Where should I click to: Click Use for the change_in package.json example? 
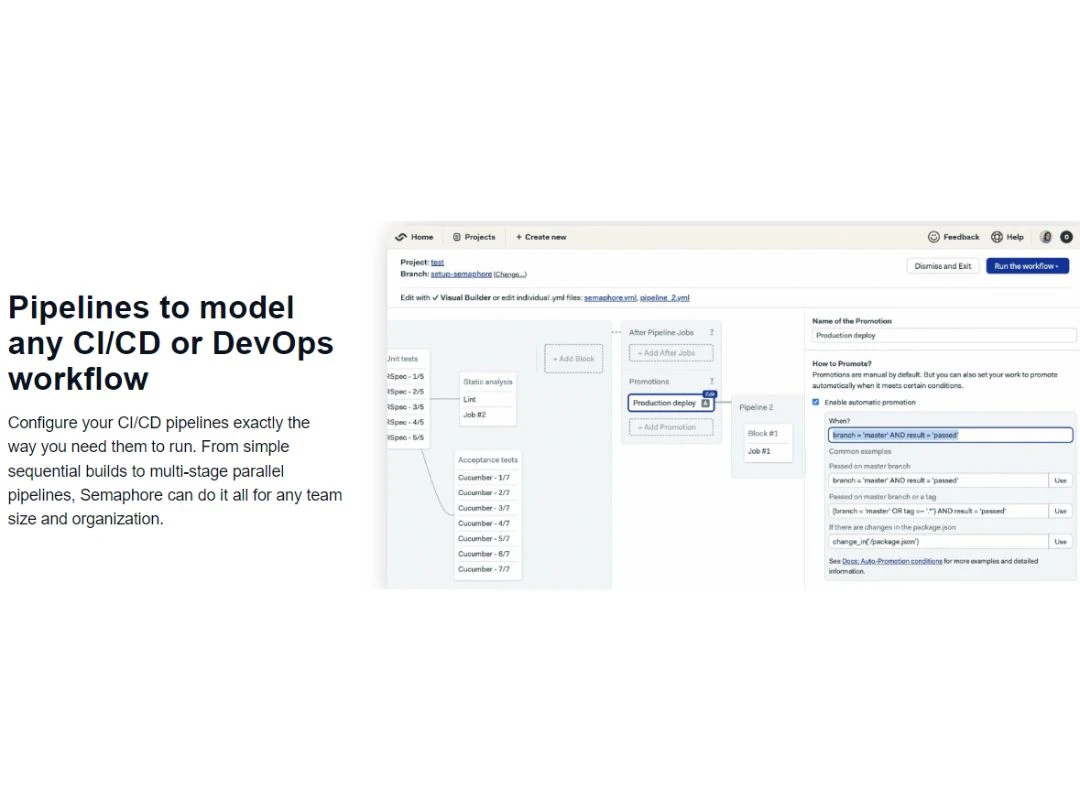click(1060, 542)
